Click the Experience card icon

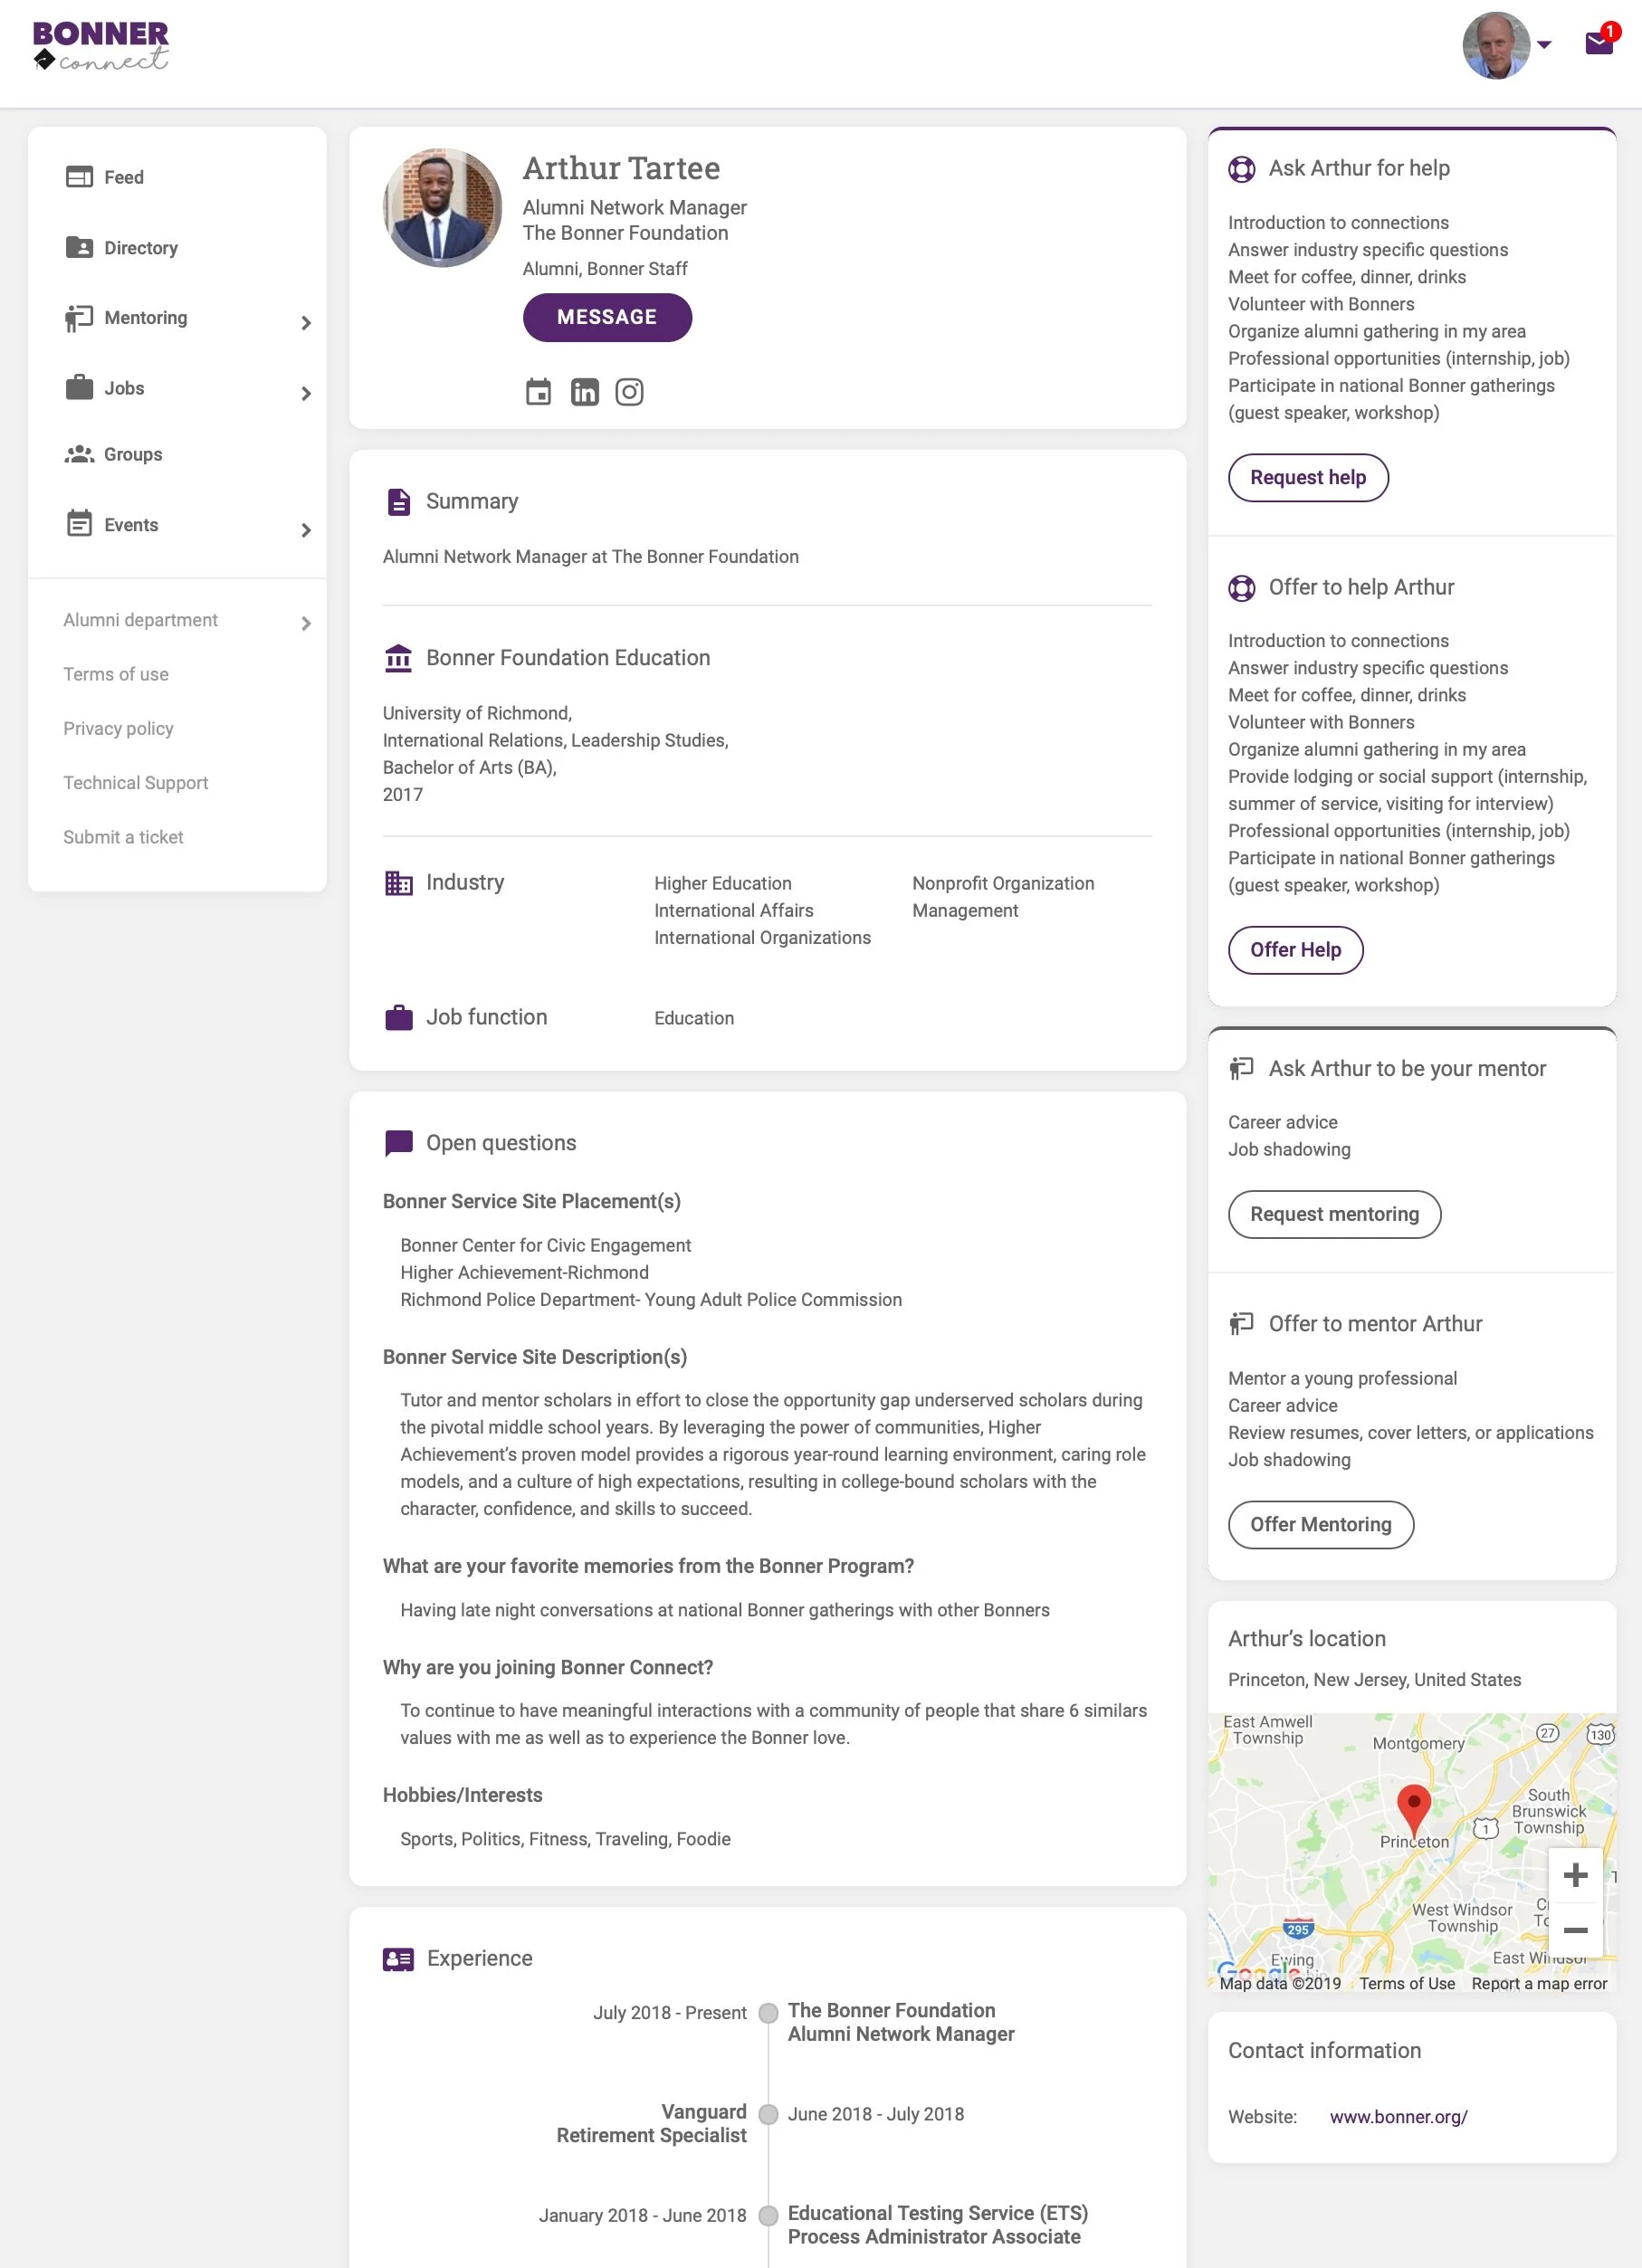pos(398,1959)
